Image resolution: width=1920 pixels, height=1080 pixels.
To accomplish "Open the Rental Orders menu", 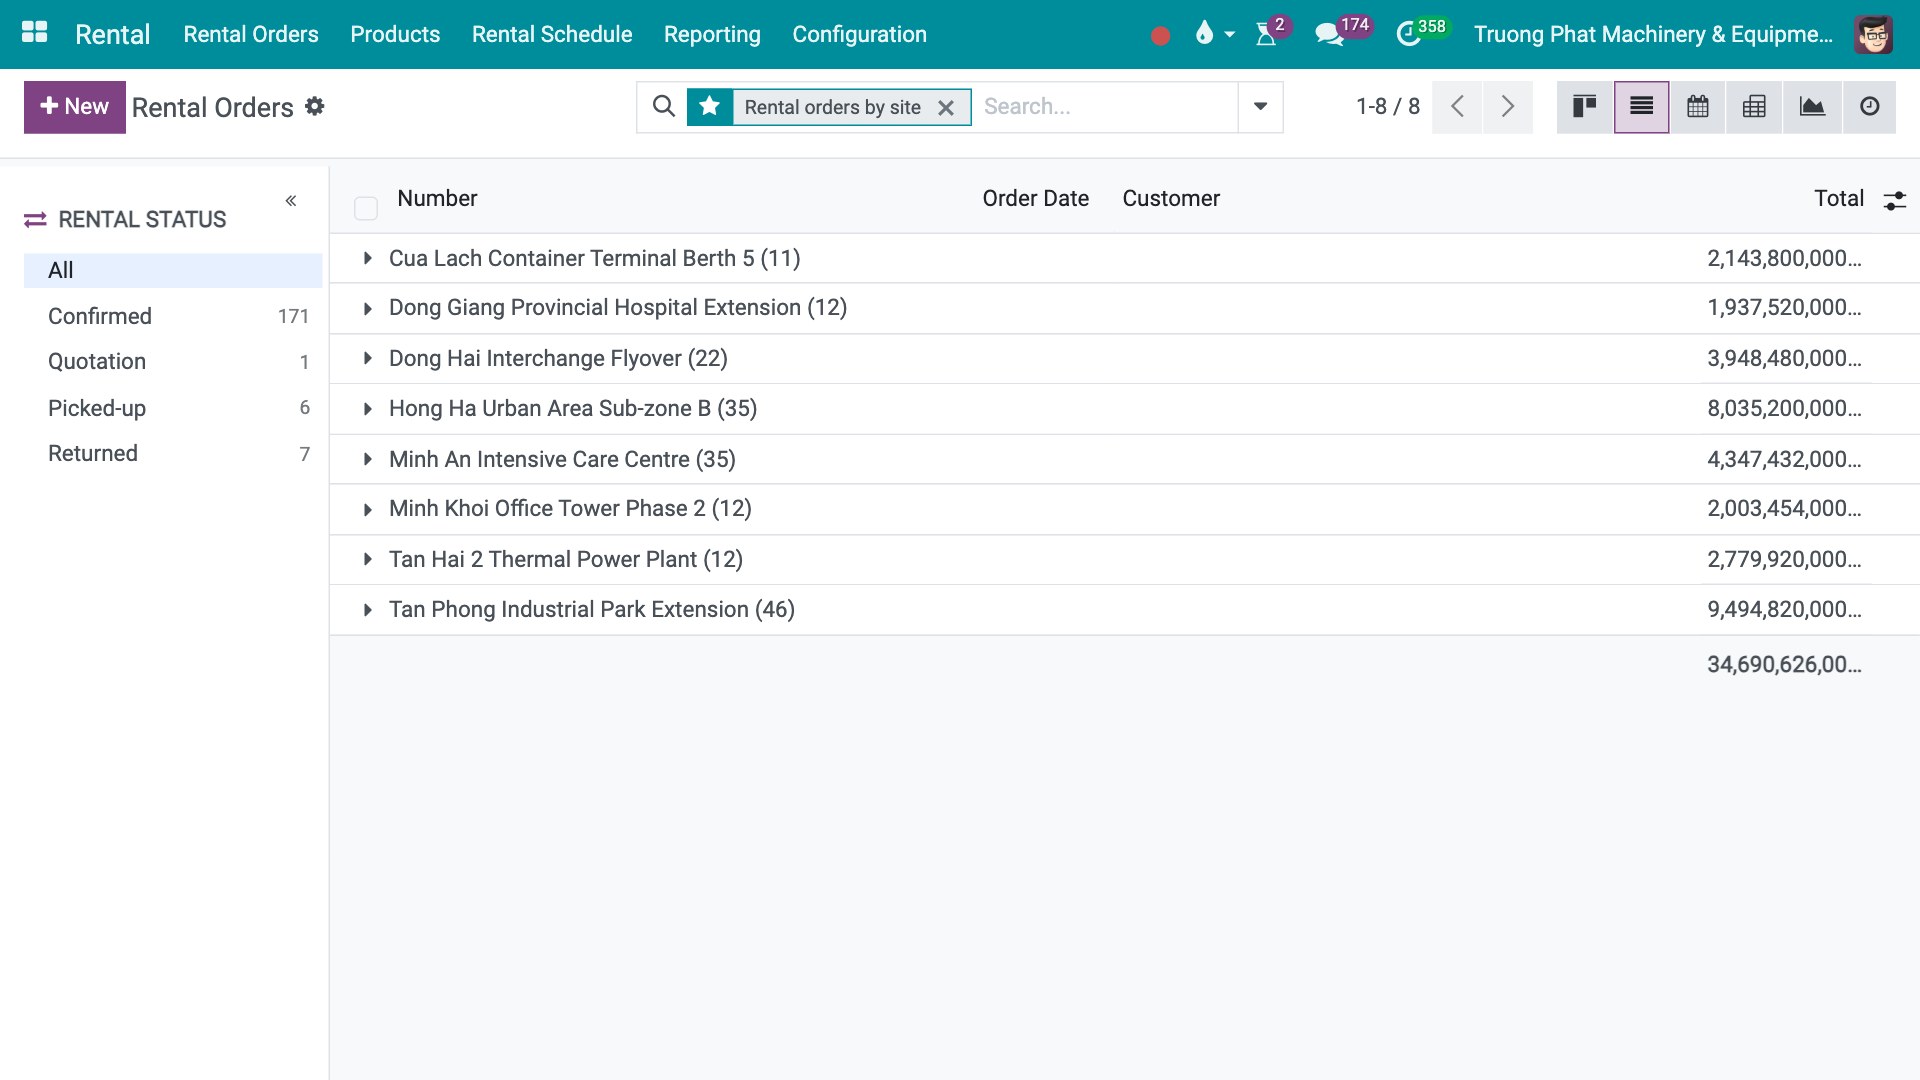I will click(x=251, y=34).
